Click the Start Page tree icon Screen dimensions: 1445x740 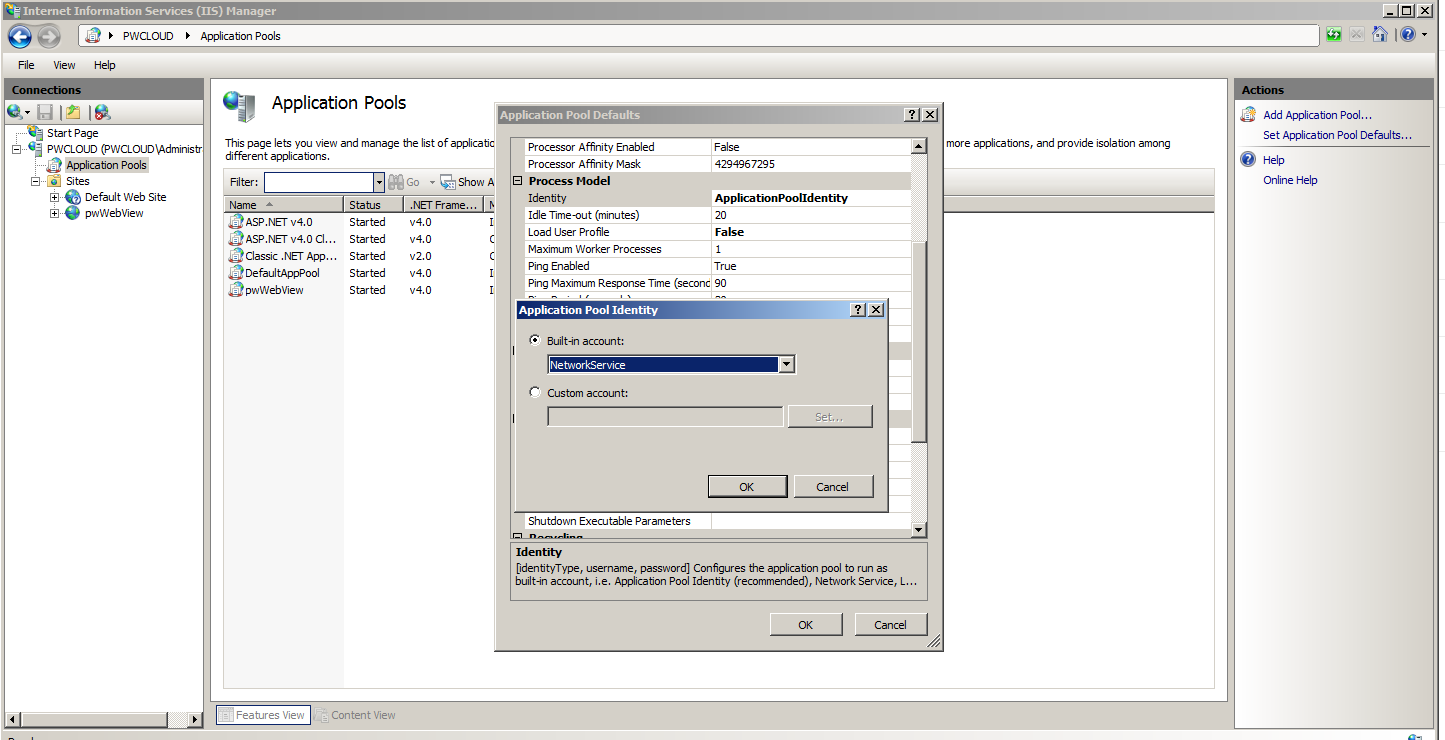(x=36, y=132)
